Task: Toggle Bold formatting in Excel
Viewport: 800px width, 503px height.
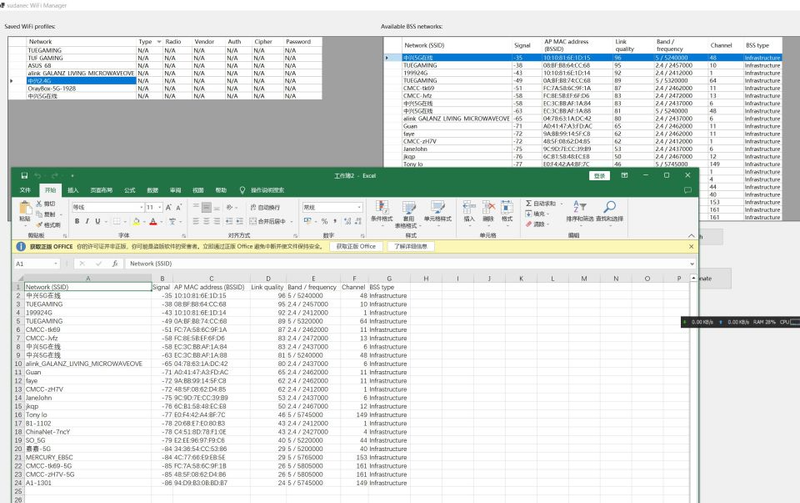Action: click(x=77, y=221)
